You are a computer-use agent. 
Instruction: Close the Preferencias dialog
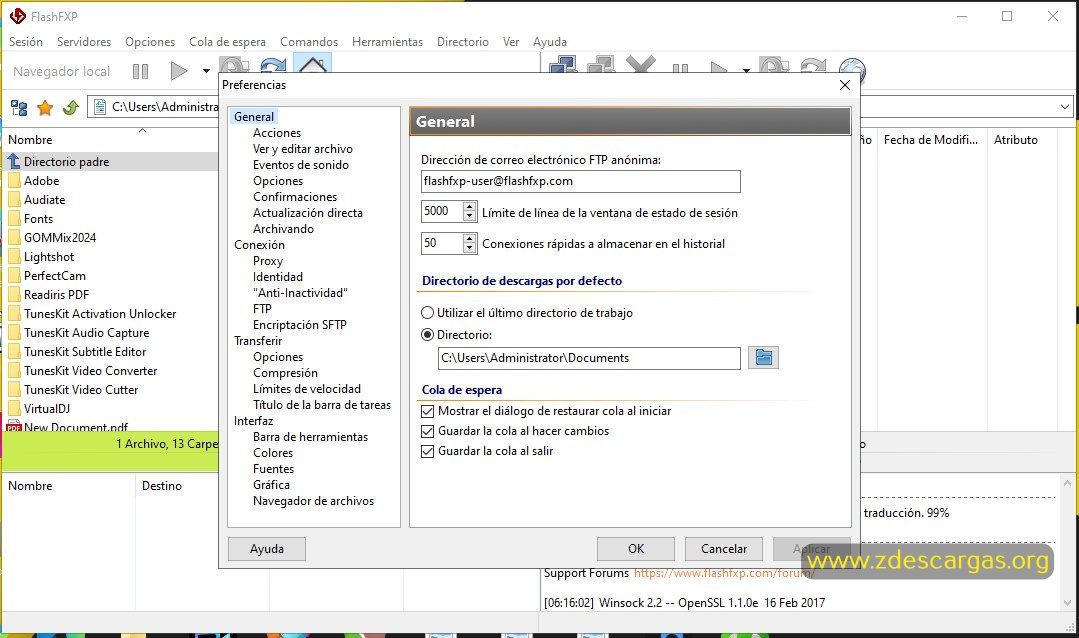pyautogui.click(x=845, y=85)
